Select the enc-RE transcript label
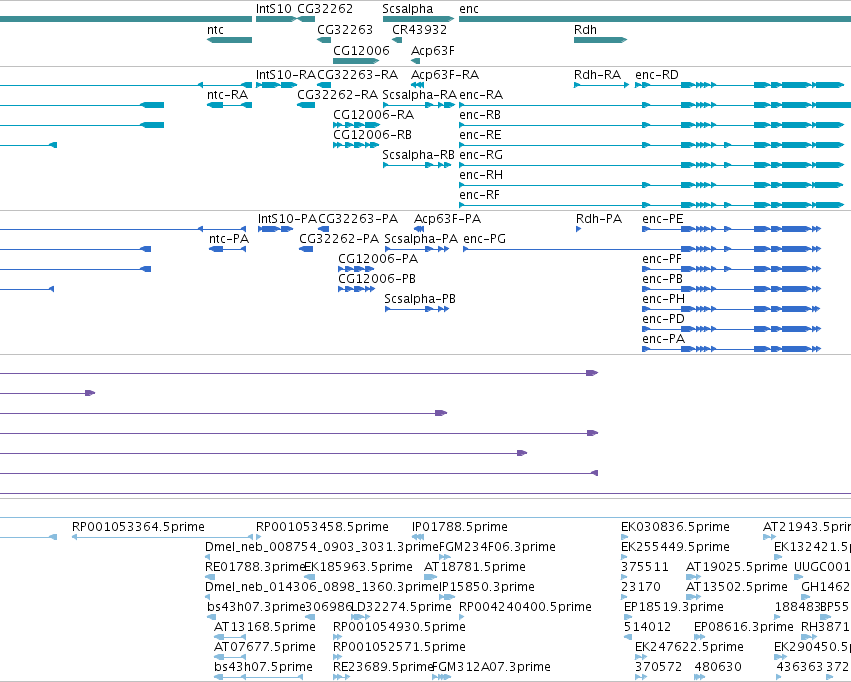 480,135
